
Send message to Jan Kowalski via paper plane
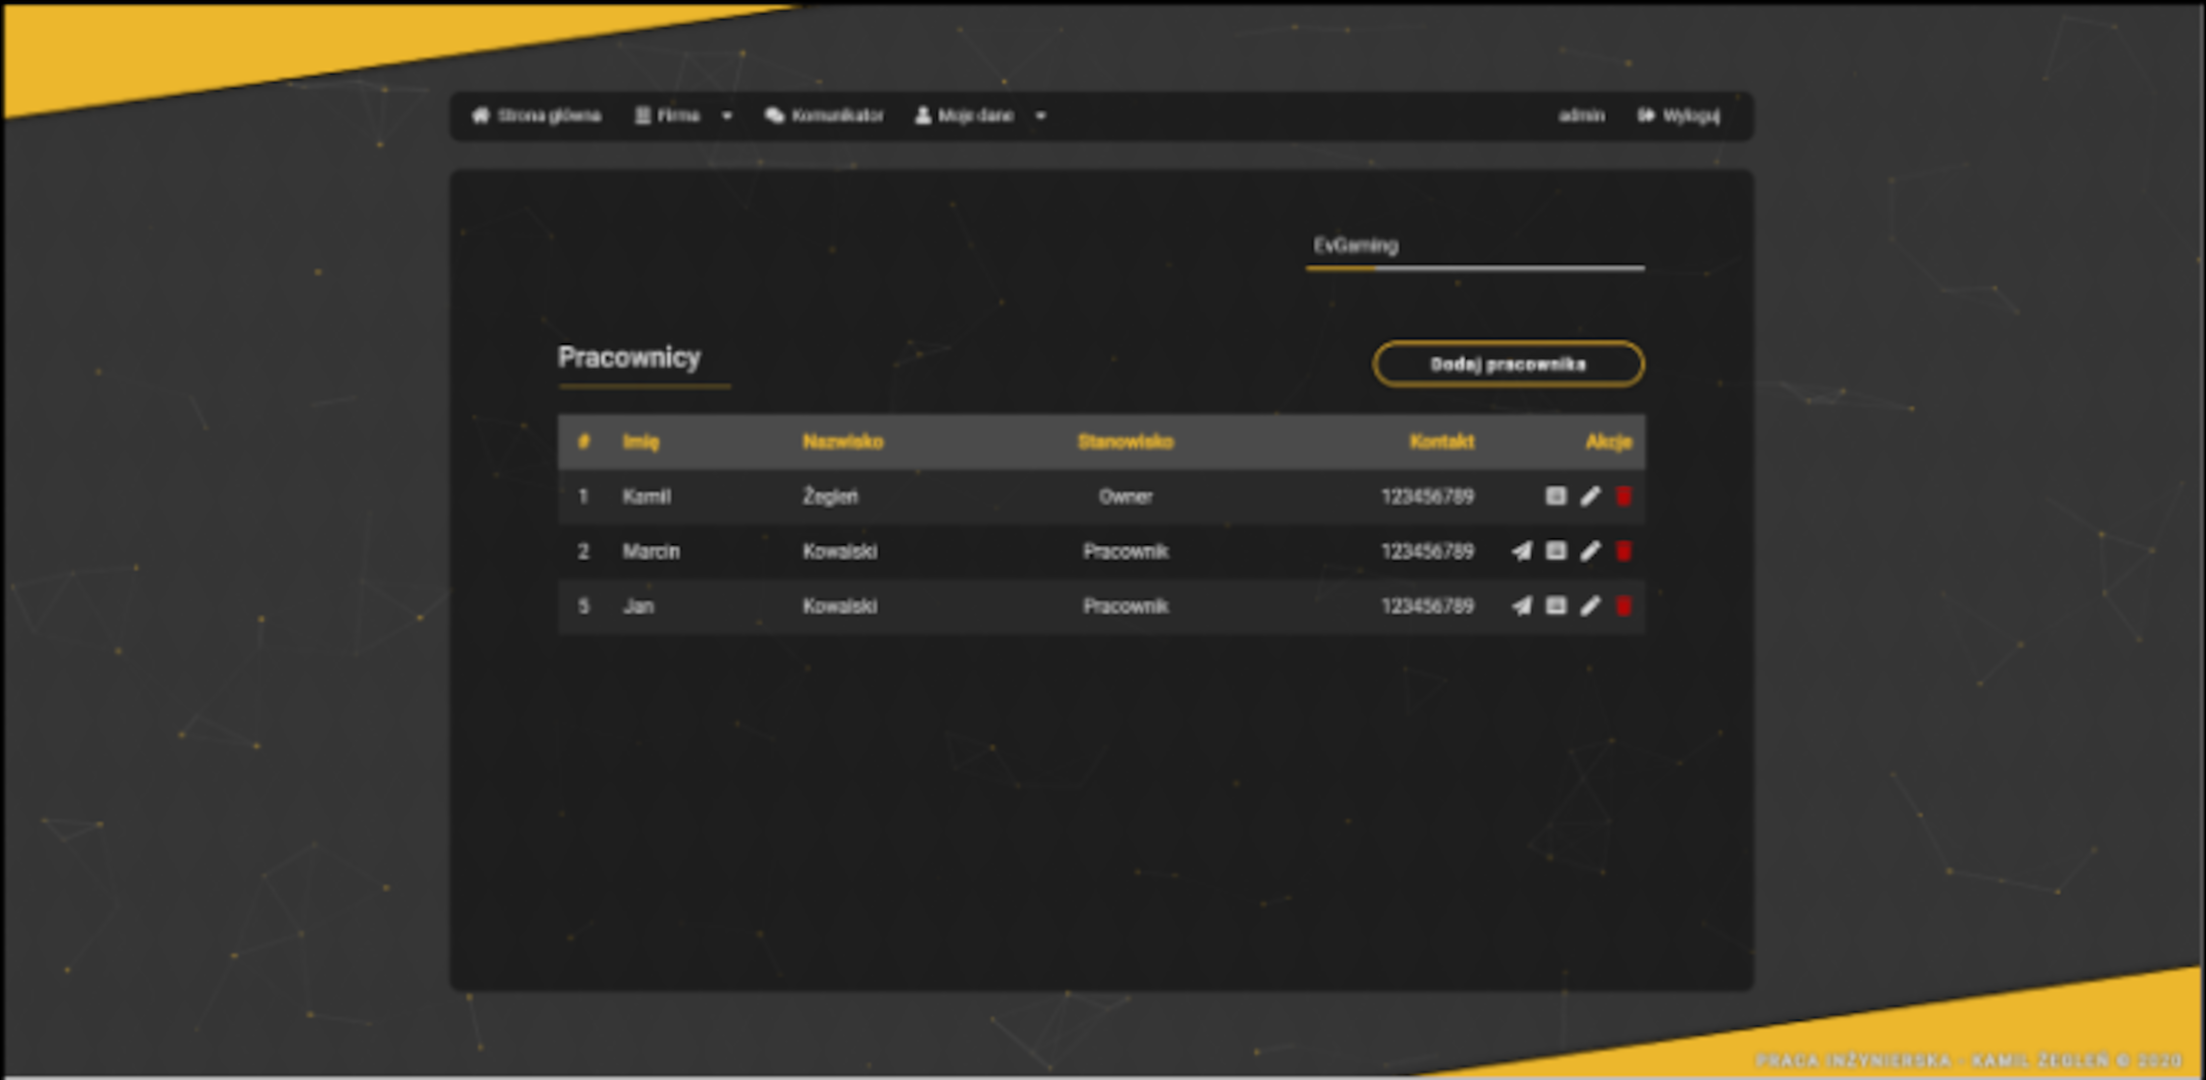[x=1521, y=606]
